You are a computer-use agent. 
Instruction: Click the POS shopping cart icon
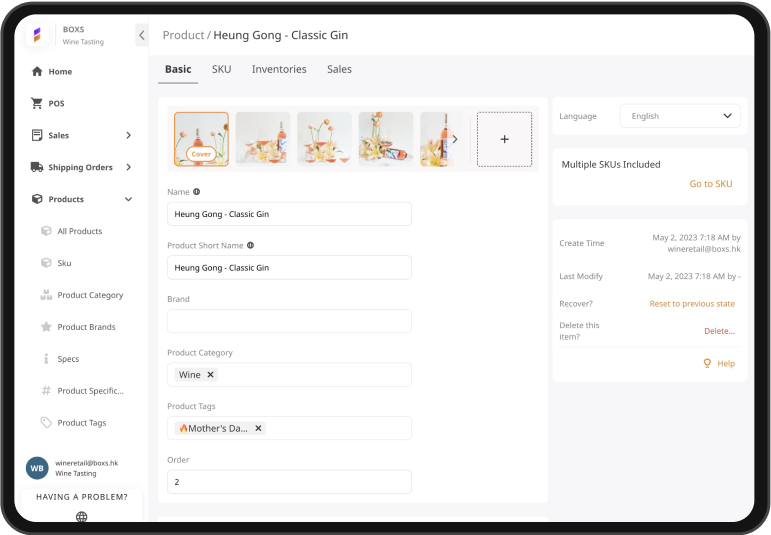pos(37,103)
